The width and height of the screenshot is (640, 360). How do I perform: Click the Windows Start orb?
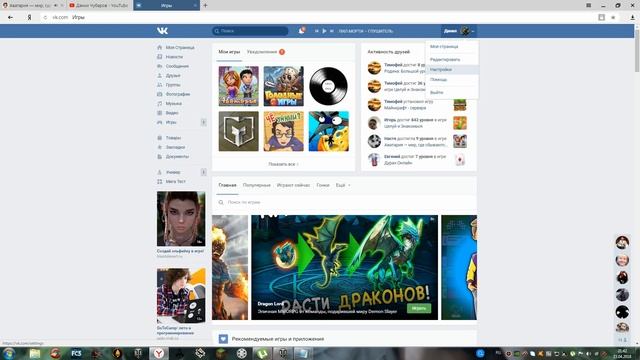[x=9, y=353]
